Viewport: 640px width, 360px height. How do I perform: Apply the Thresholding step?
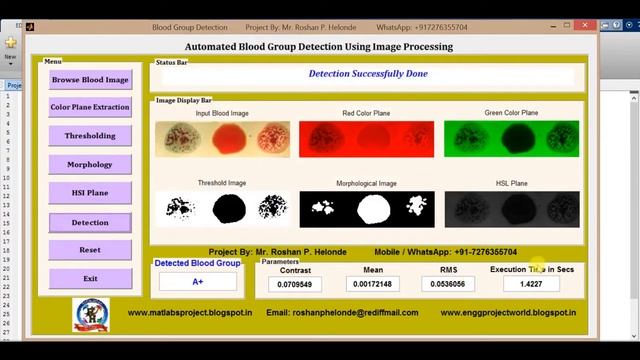pyautogui.click(x=90, y=136)
